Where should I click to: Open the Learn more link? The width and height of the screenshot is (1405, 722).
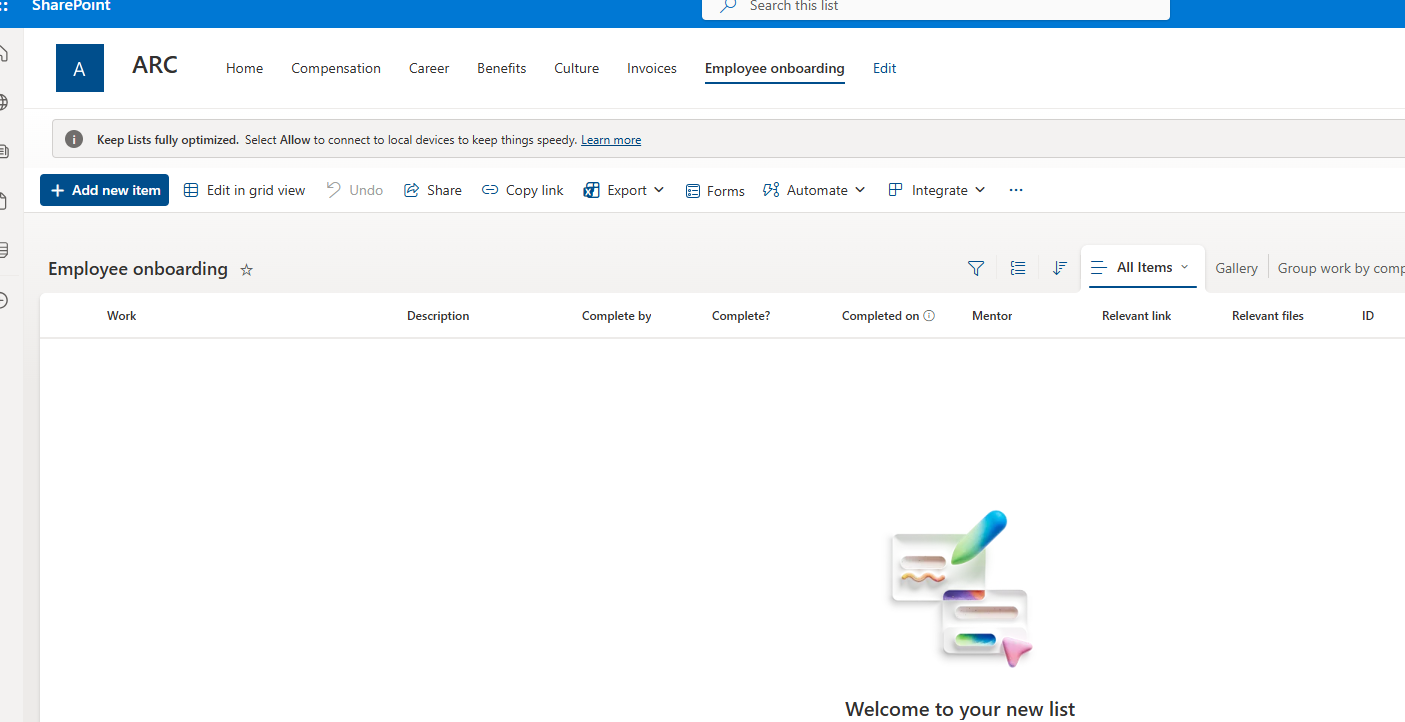[x=611, y=140]
